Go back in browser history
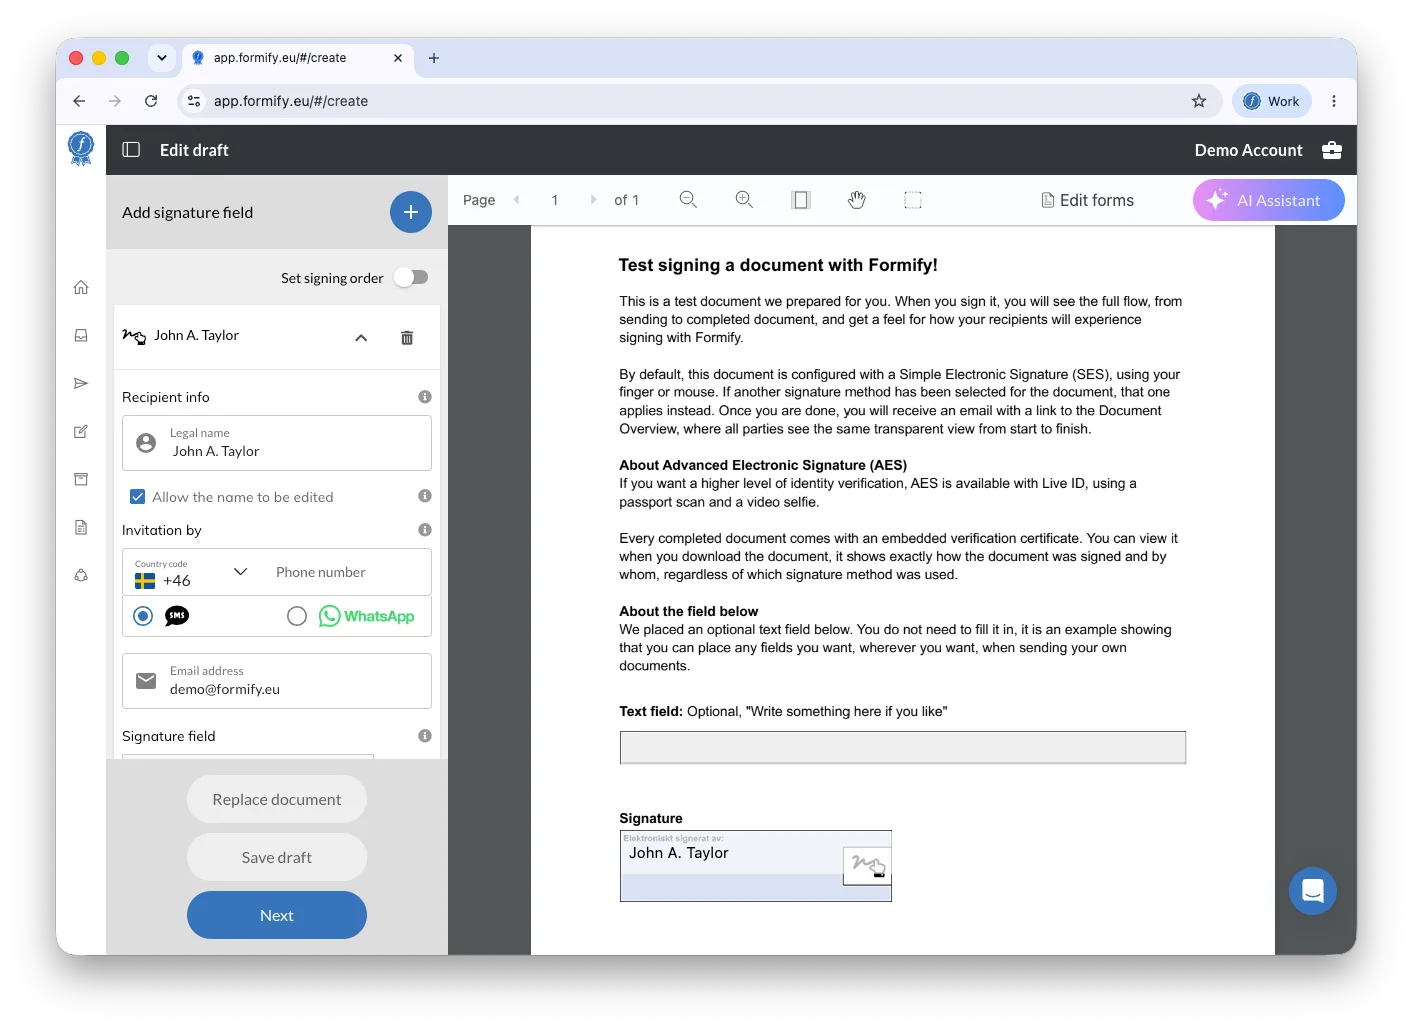Screen dimensions: 1413x1029 tap(79, 101)
